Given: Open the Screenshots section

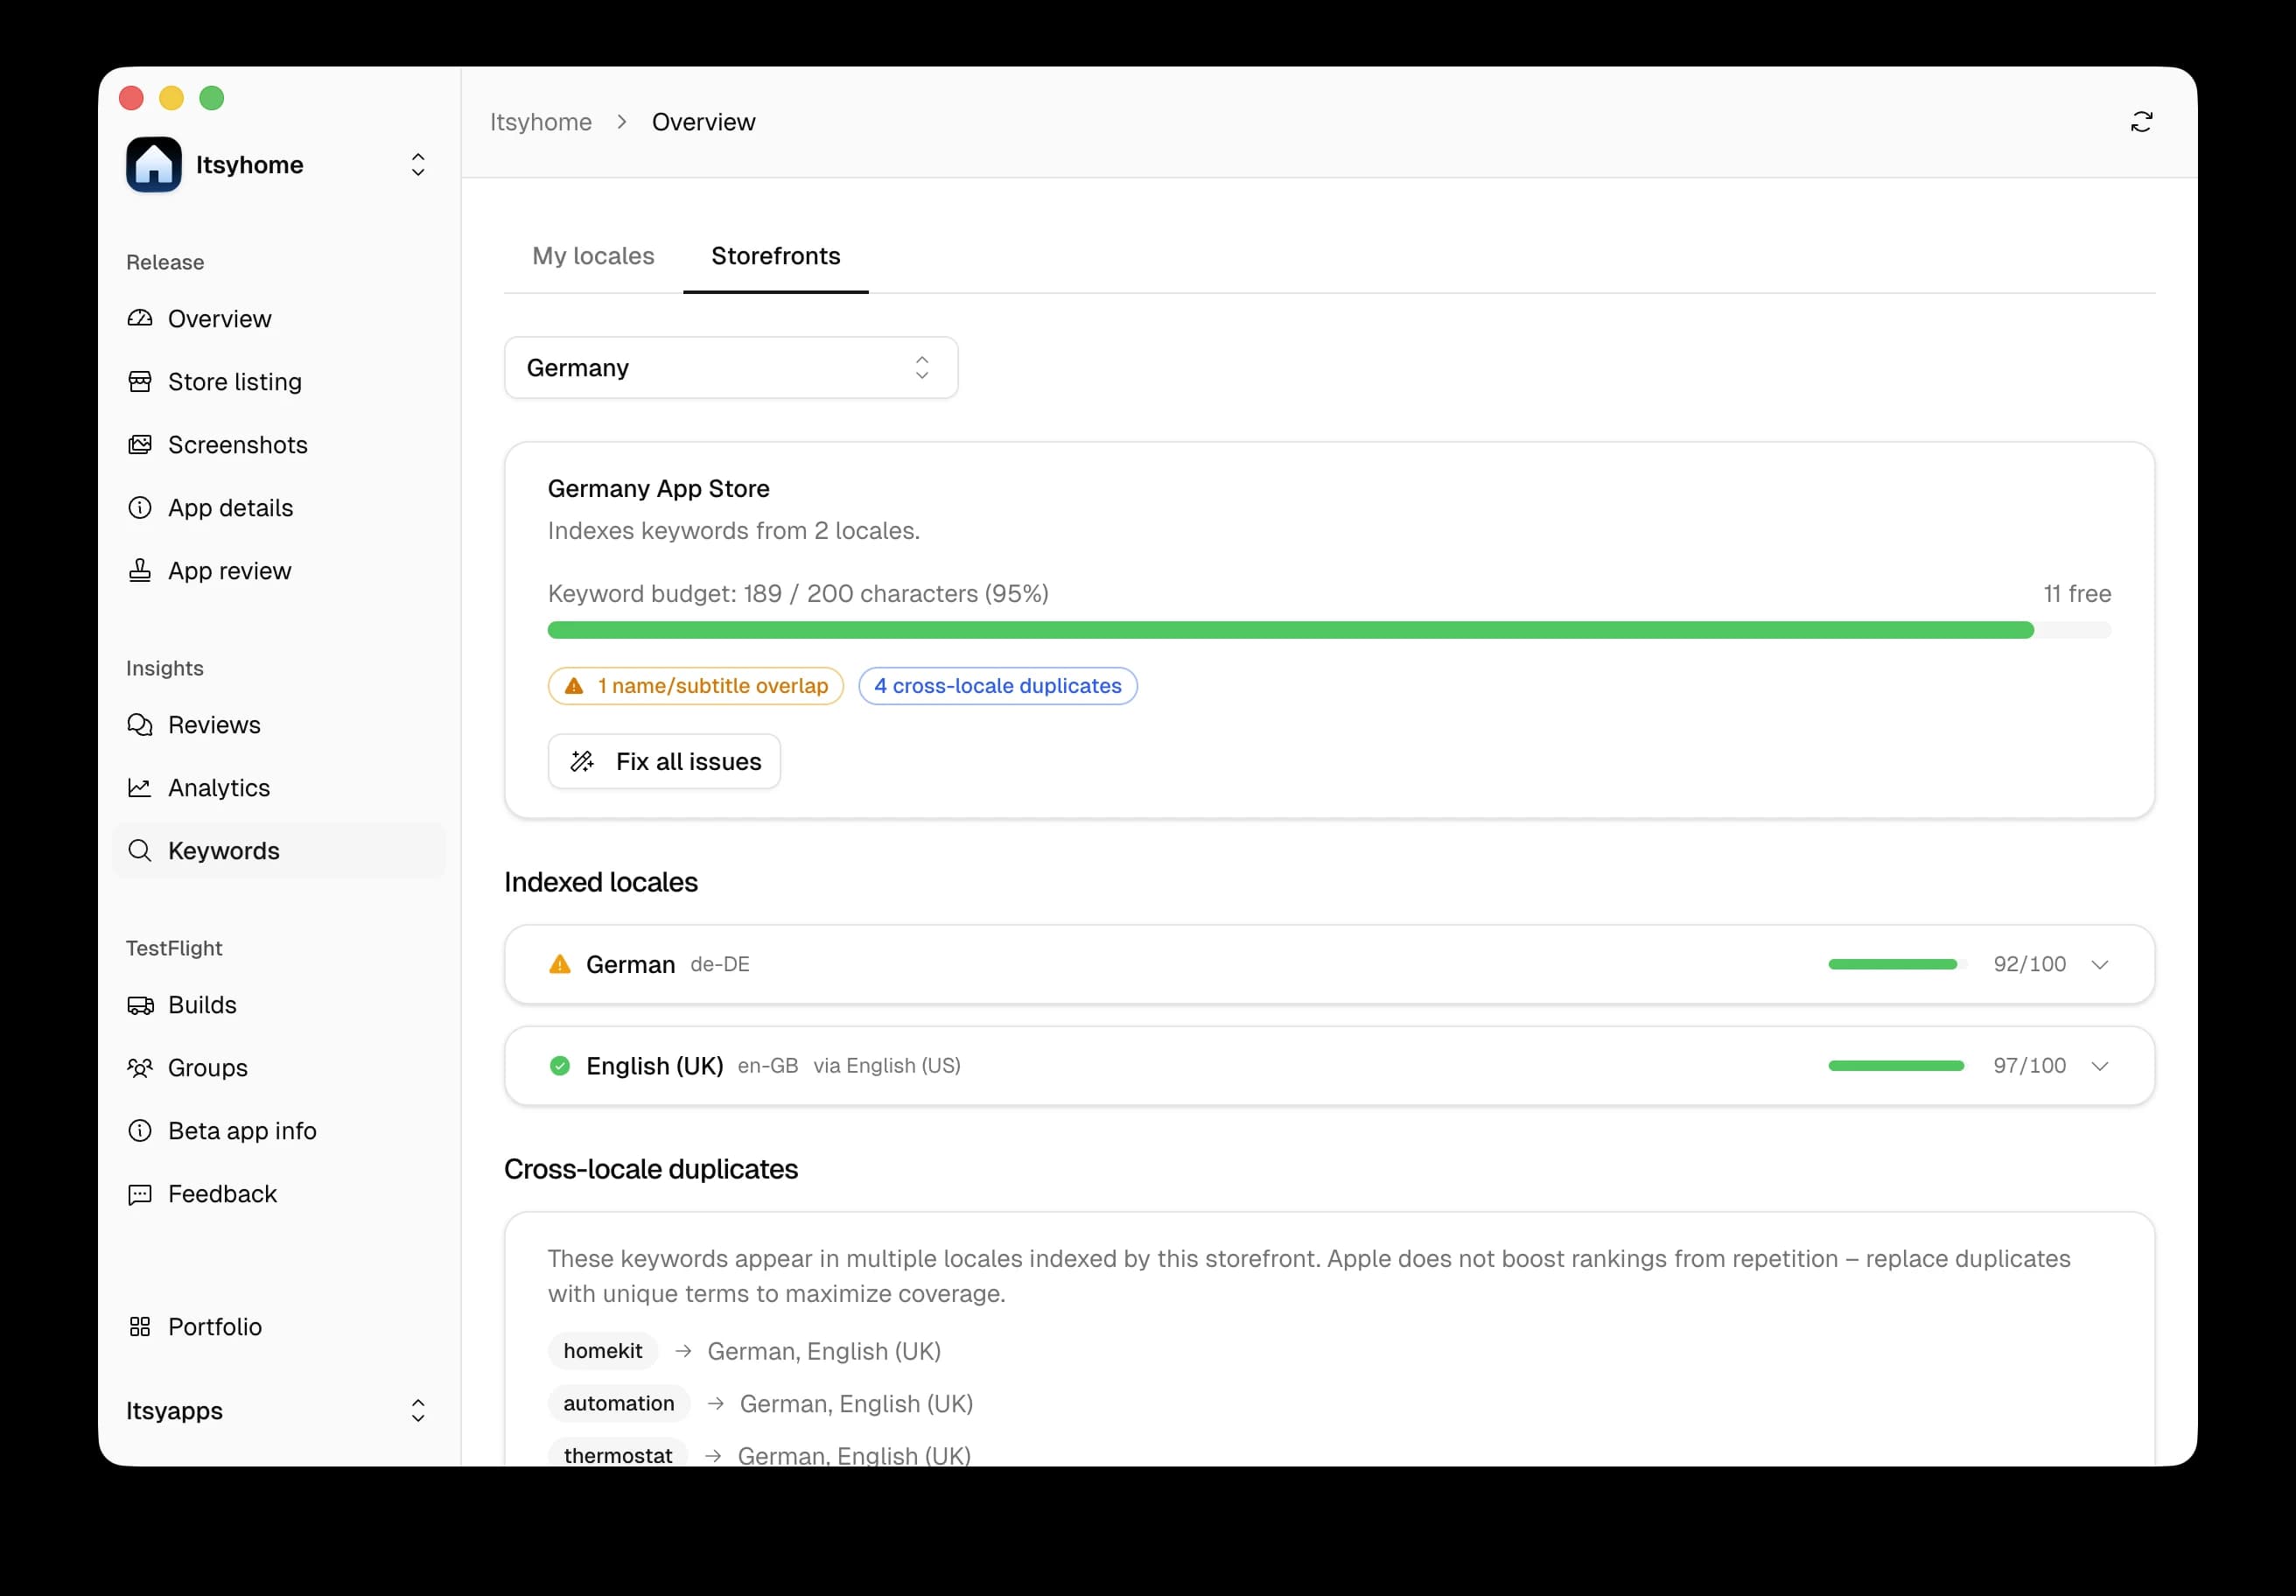Looking at the screenshot, I should click(x=237, y=444).
